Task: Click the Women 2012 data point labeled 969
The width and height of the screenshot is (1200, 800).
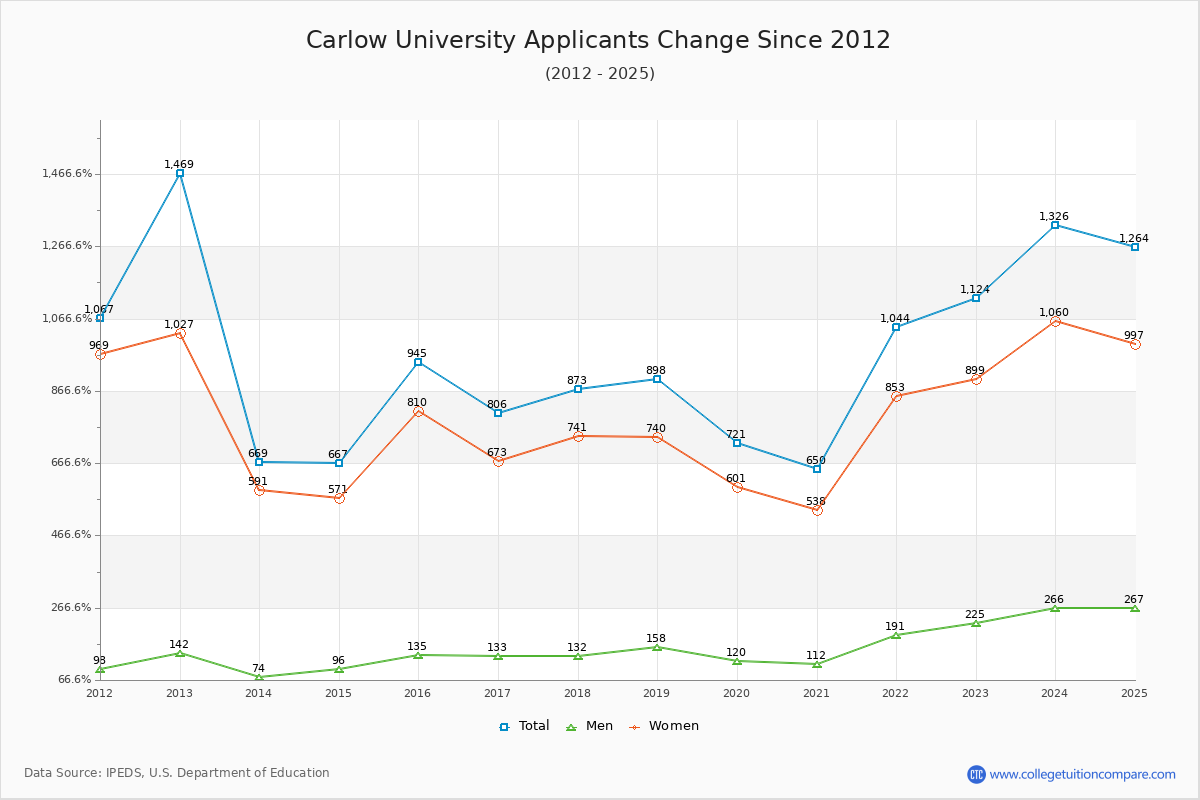Action: [100, 354]
